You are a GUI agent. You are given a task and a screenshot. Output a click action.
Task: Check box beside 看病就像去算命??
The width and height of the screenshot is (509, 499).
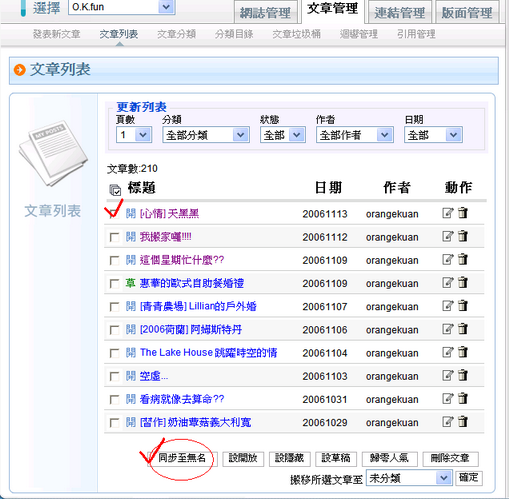pos(114,399)
